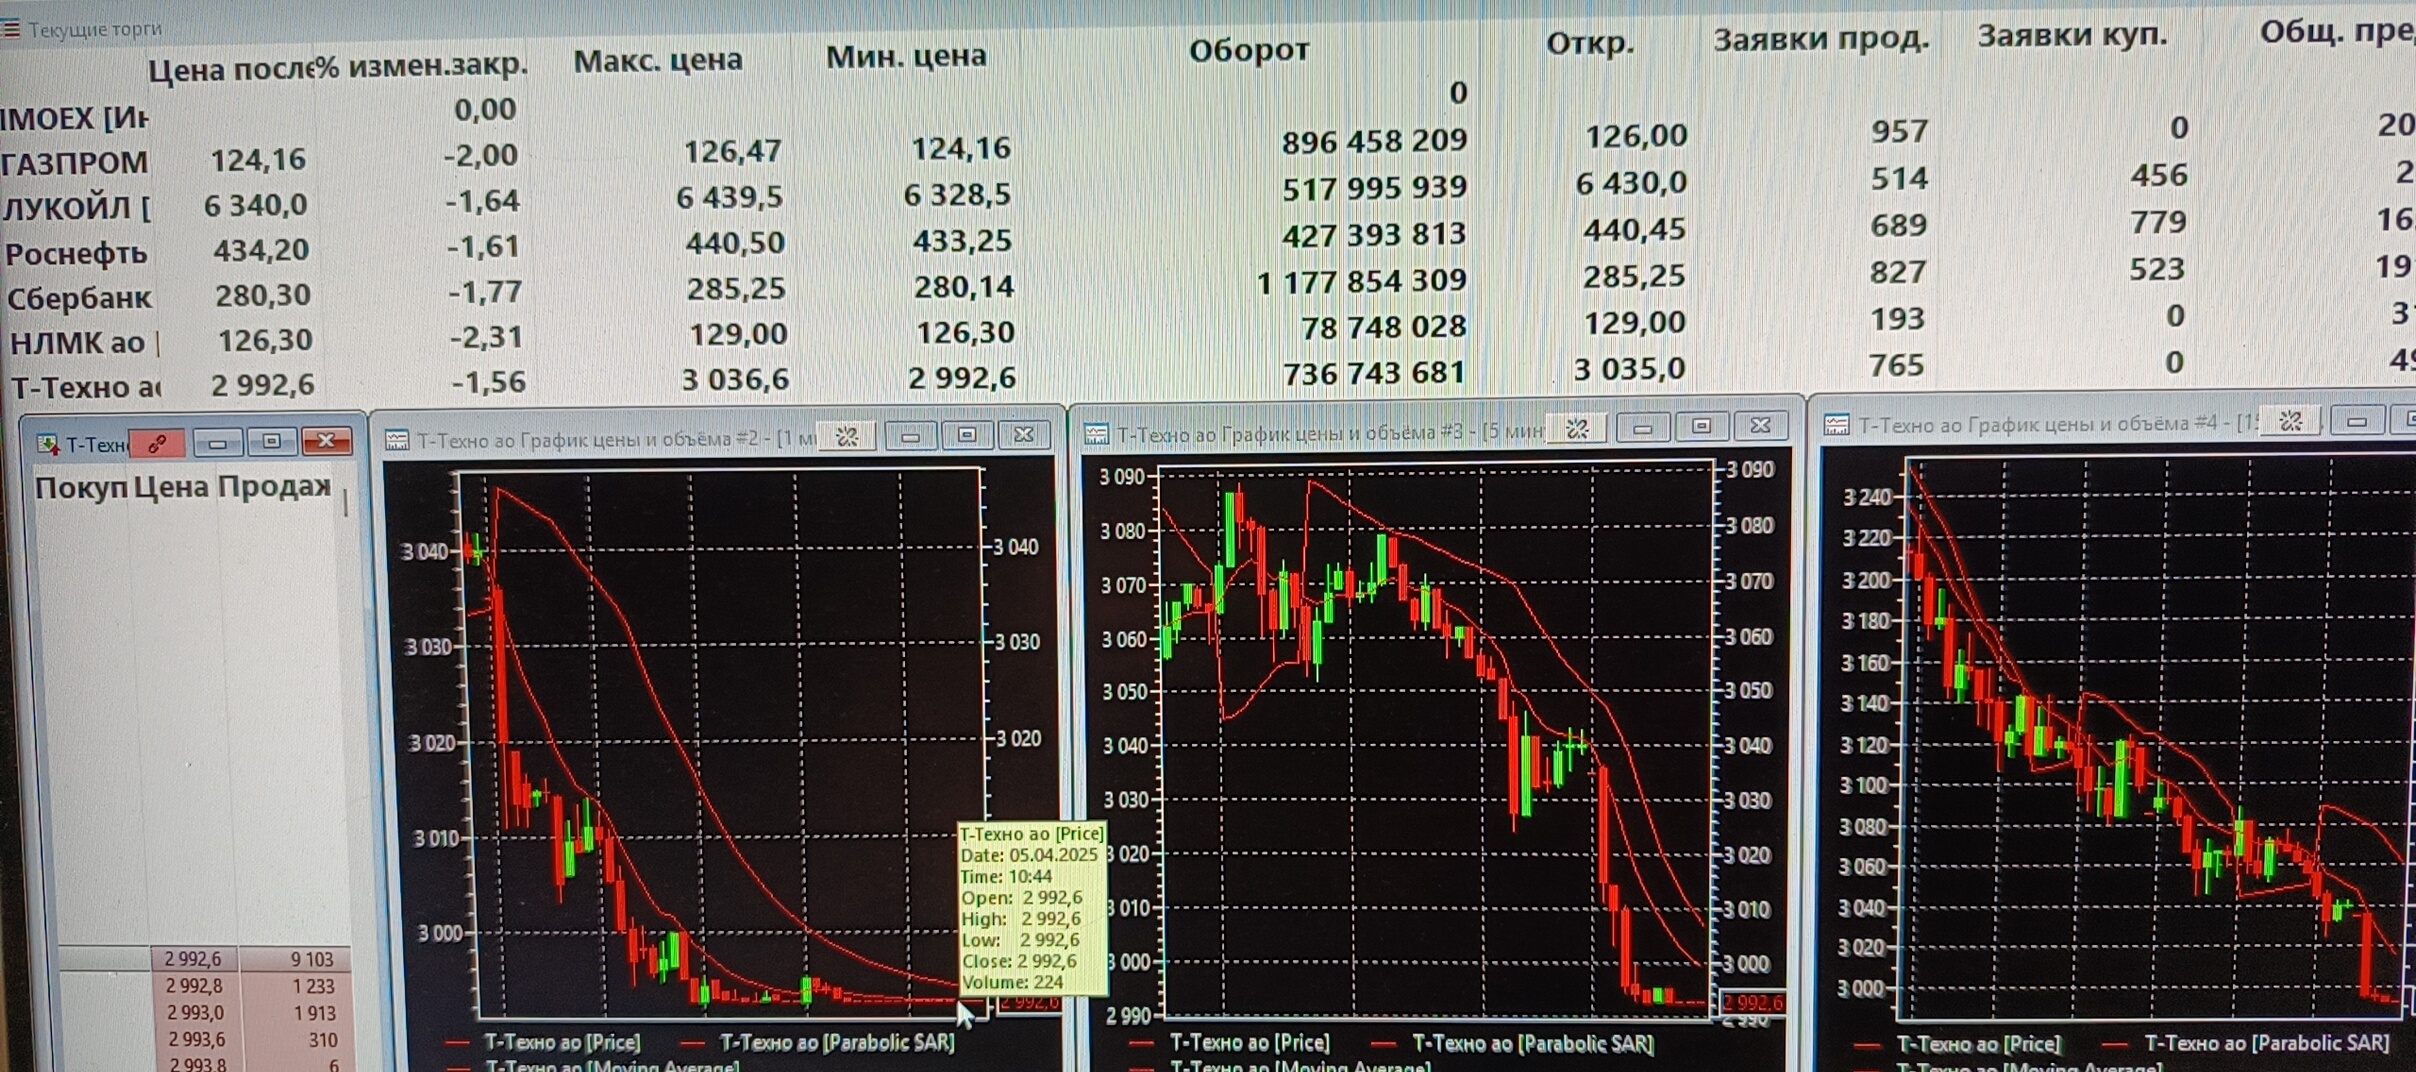Click the "Заявки прод." column header
Screen dimensions: 2416x1072
(x=1821, y=39)
